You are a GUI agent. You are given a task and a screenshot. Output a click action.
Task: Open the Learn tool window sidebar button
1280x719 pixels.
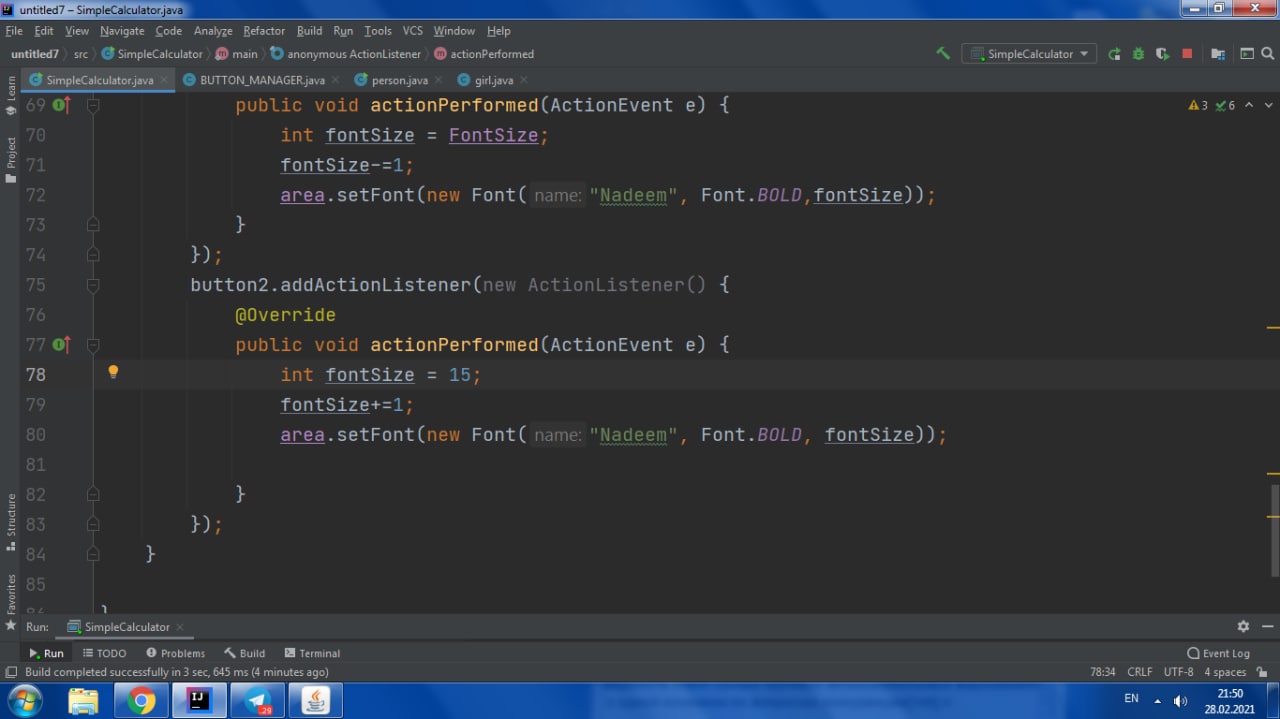pyautogui.click(x=11, y=96)
